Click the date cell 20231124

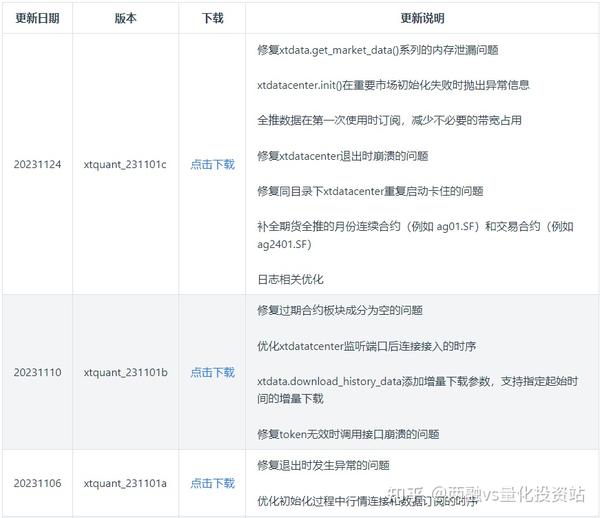37,165
